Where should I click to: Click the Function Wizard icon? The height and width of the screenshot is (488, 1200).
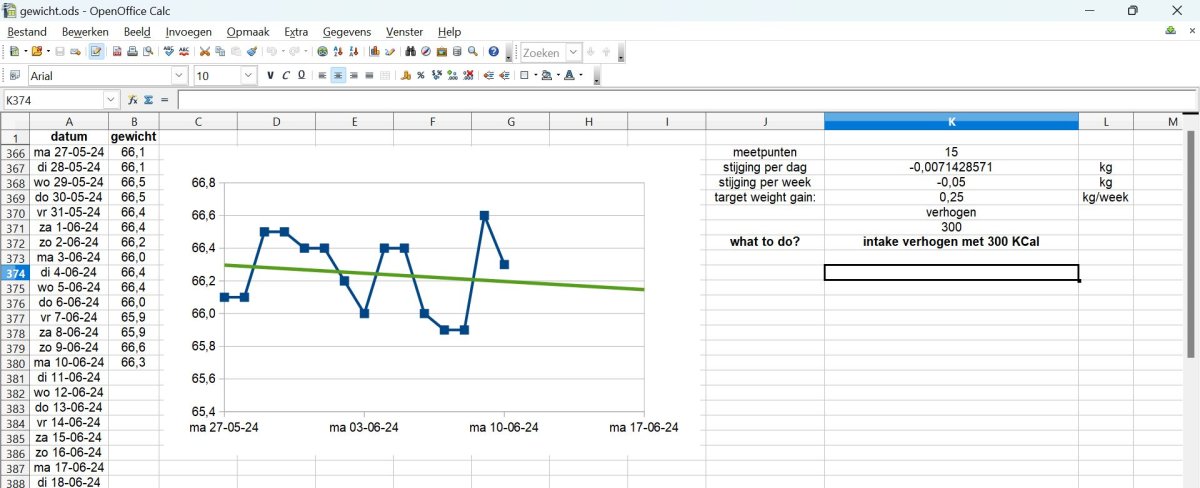click(x=132, y=100)
